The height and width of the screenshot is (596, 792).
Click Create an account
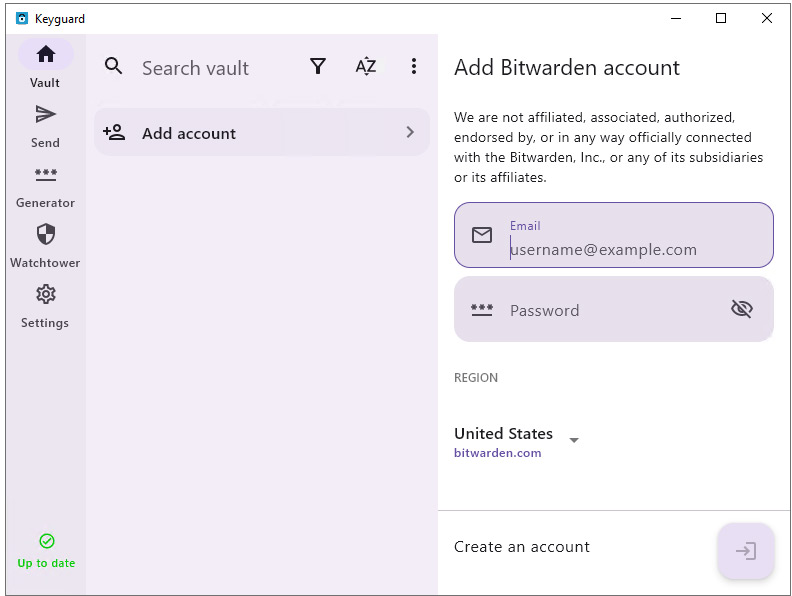522,547
